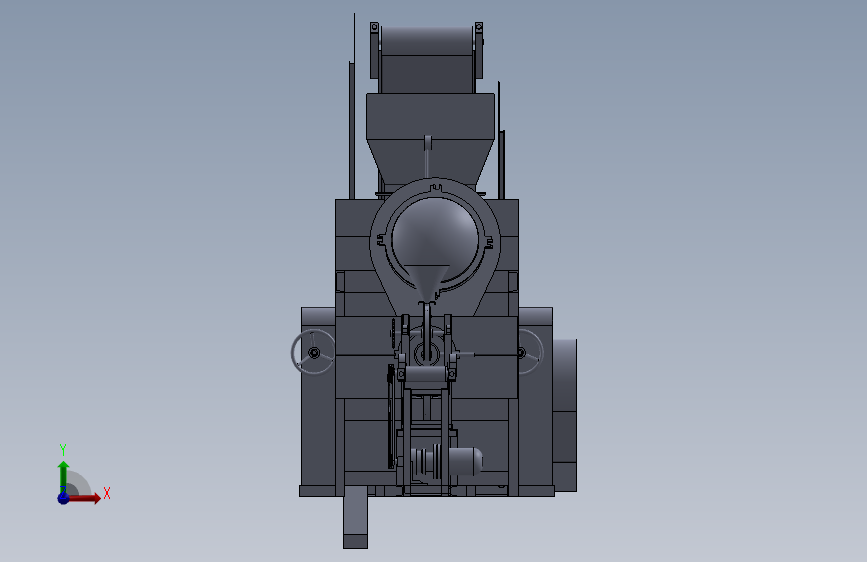867x562 pixels.
Task: Click the green Y axis arrow on triad
Action: click(64, 477)
